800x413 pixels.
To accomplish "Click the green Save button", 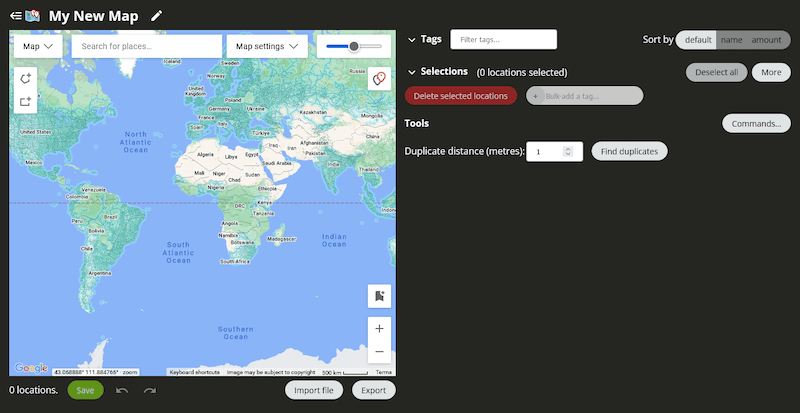I will [85, 390].
